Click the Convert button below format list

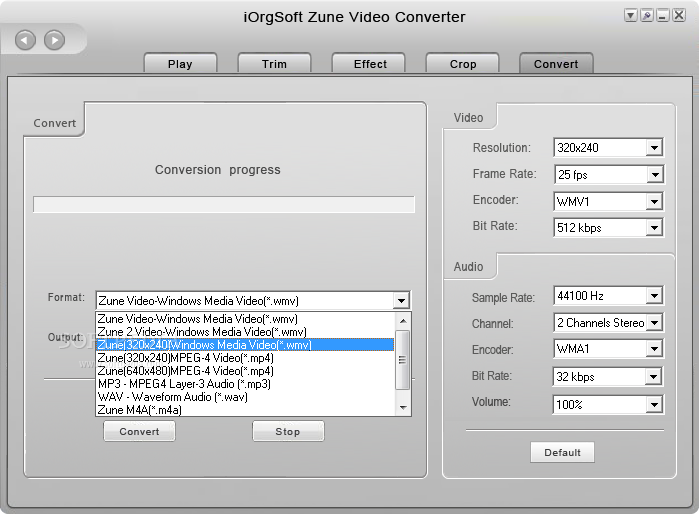coord(139,431)
